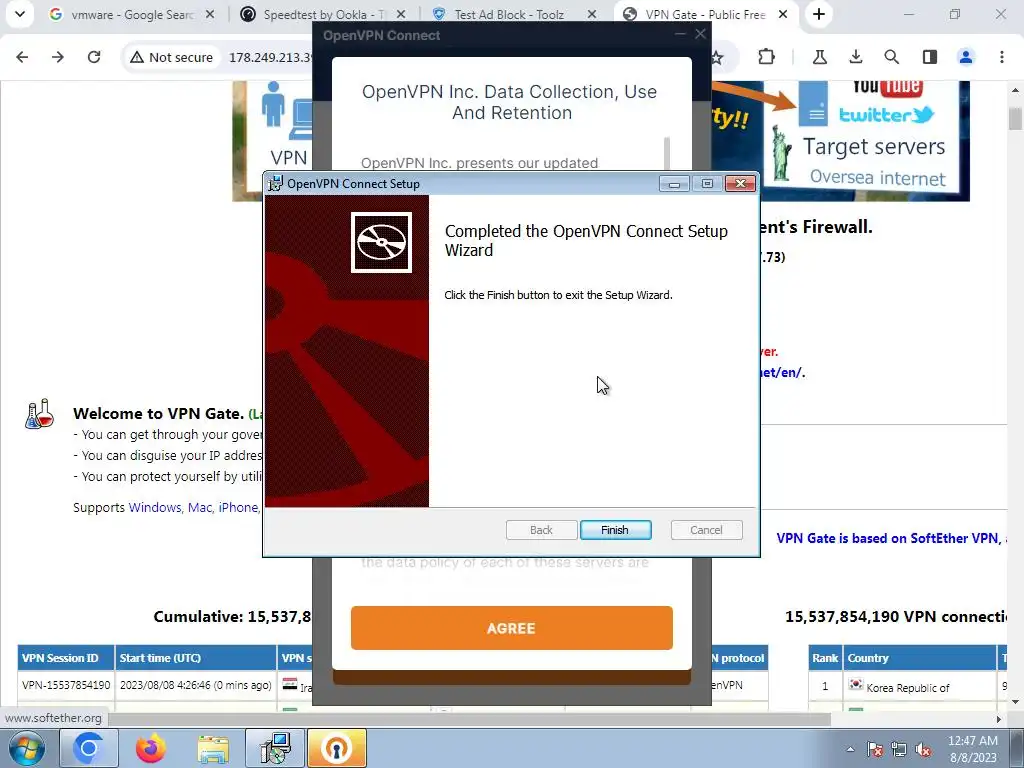Minimize the OpenVPN Connect Setup window

(674, 184)
